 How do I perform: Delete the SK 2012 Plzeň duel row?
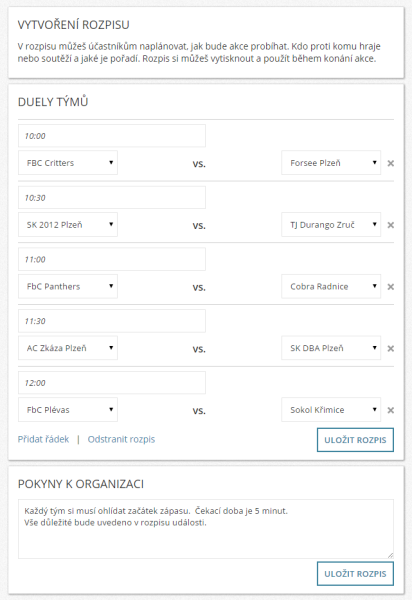coord(391,225)
